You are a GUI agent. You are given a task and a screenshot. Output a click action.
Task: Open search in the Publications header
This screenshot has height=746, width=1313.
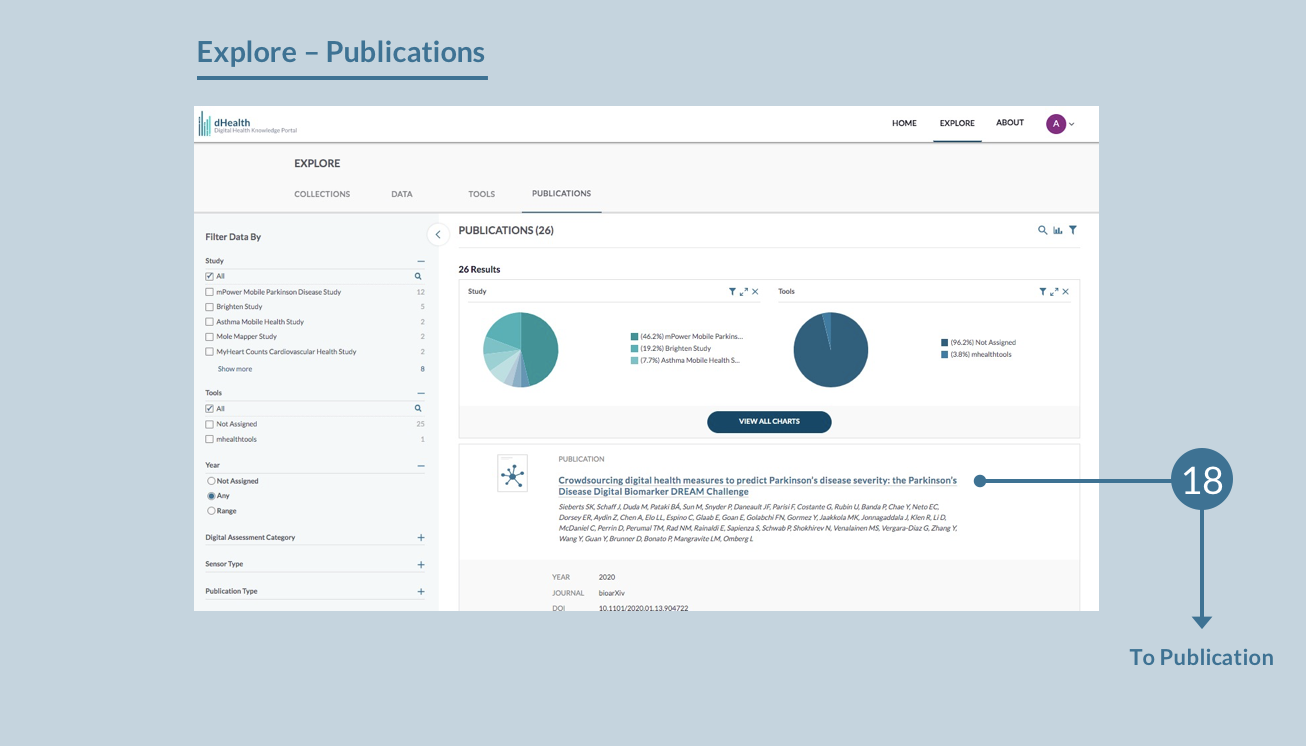(x=1043, y=230)
